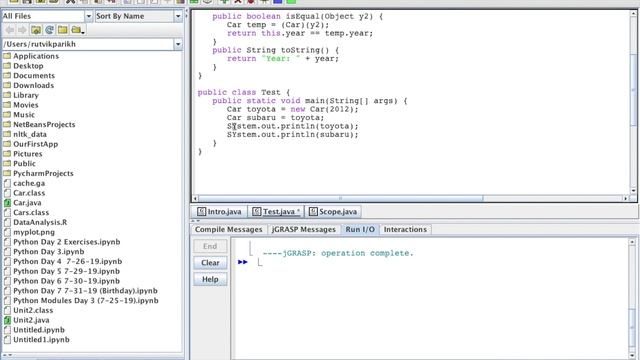Switch to the Intro.java tab
The width and height of the screenshot is (640, 360).
click(x=219, y=212)
